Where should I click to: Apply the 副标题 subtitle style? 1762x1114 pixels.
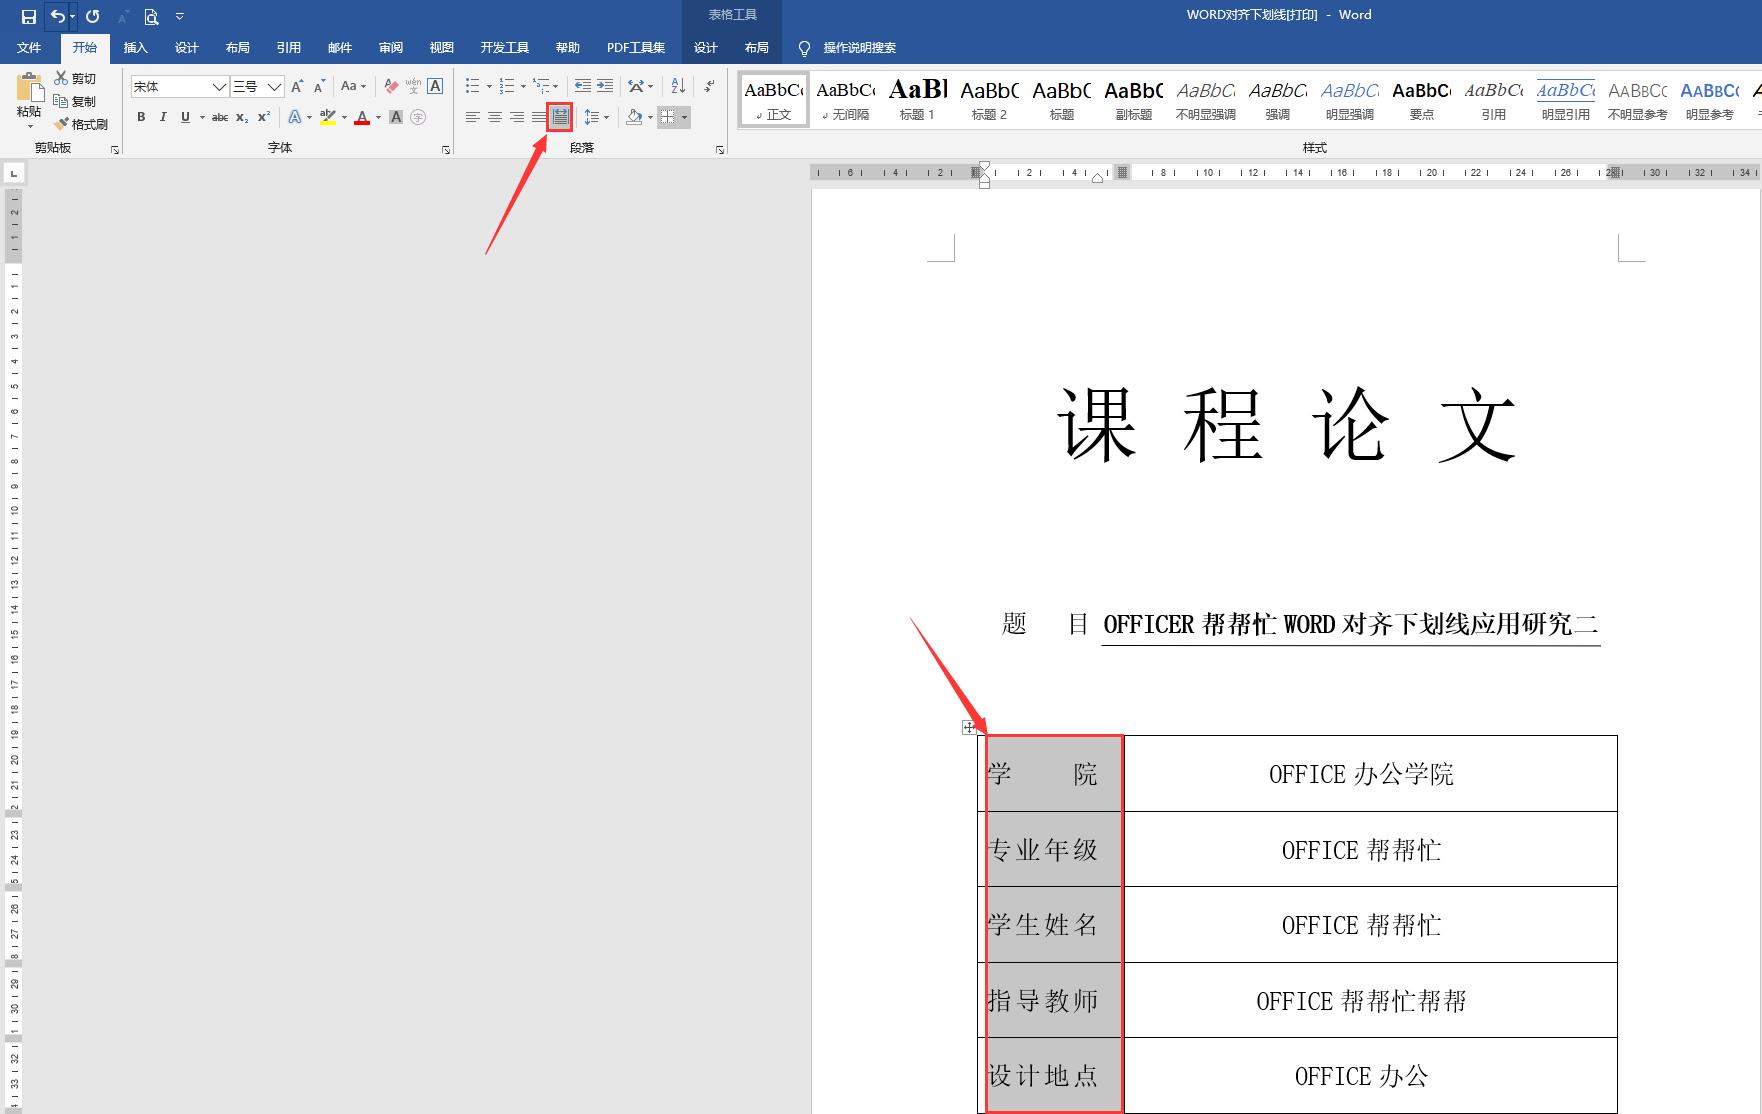pyautogui.click(x=1133, y=100)
